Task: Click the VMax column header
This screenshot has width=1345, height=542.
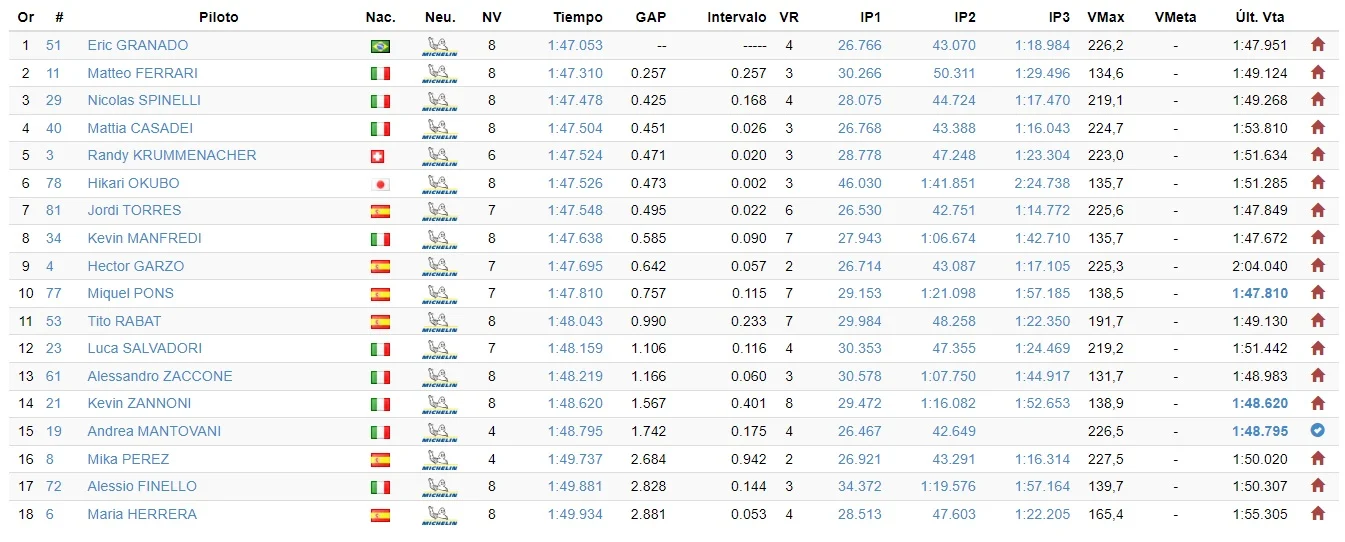Action: click(1104, 17)
